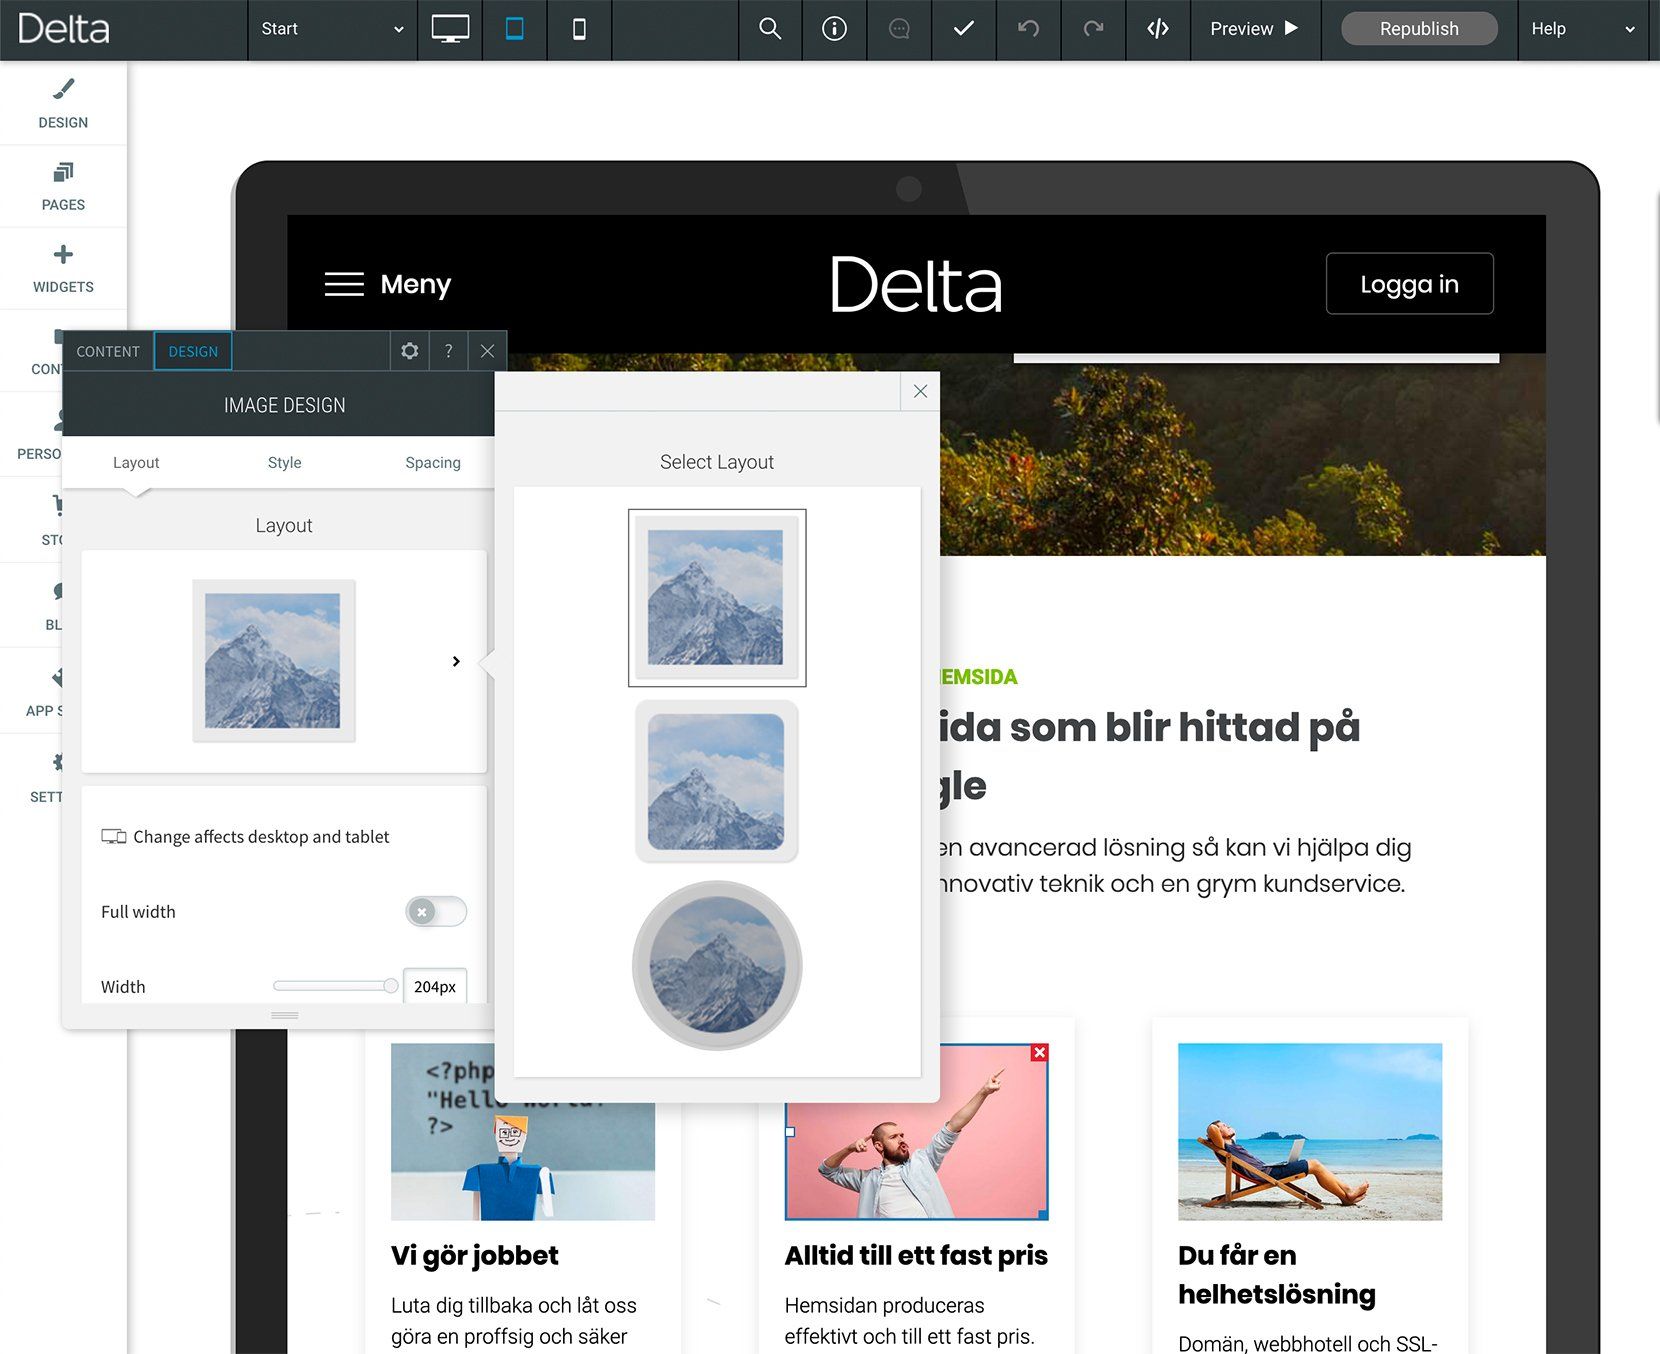Switch to mobile phone view
1660x1354 pixels.
point(579,29)
